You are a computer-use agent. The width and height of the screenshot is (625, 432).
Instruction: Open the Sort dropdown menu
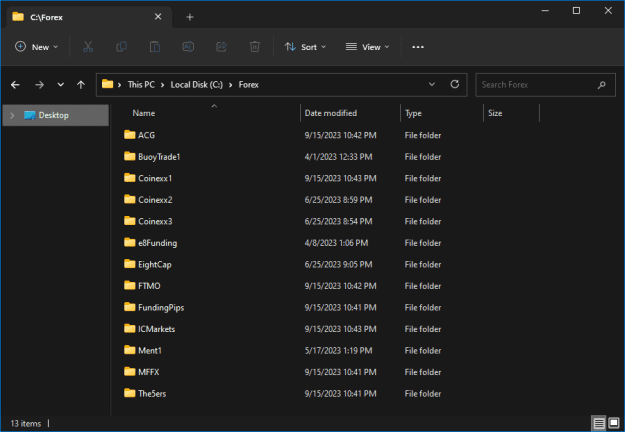[305, 47]
